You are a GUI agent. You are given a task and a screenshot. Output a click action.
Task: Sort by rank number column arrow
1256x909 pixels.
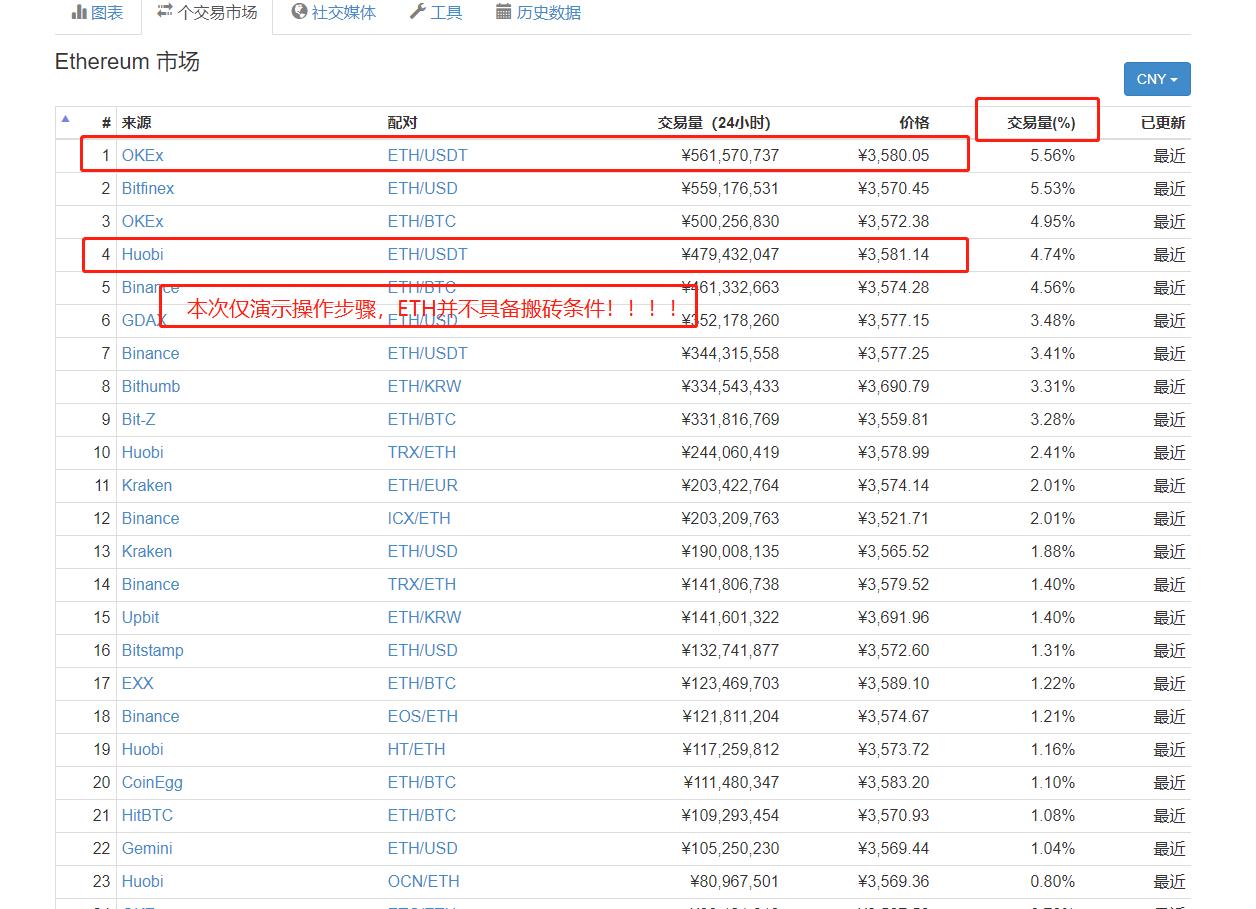pos(65,119)
